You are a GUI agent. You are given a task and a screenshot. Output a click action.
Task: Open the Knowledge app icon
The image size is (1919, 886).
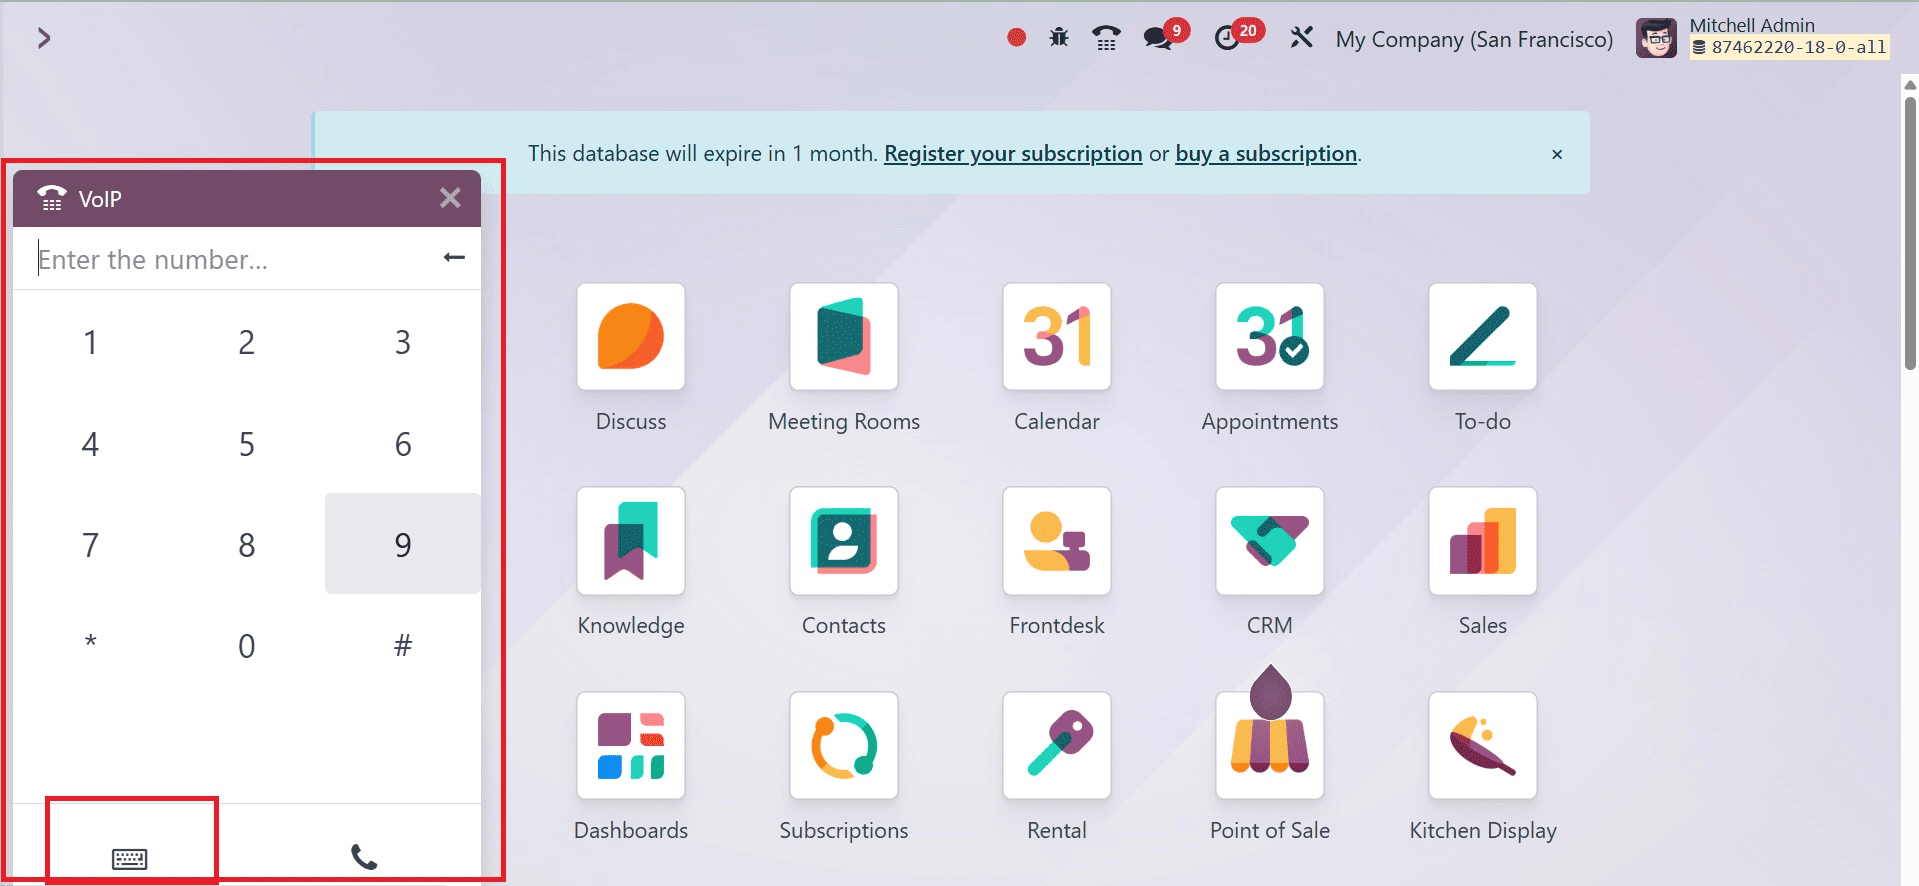[x=630, y=541]
